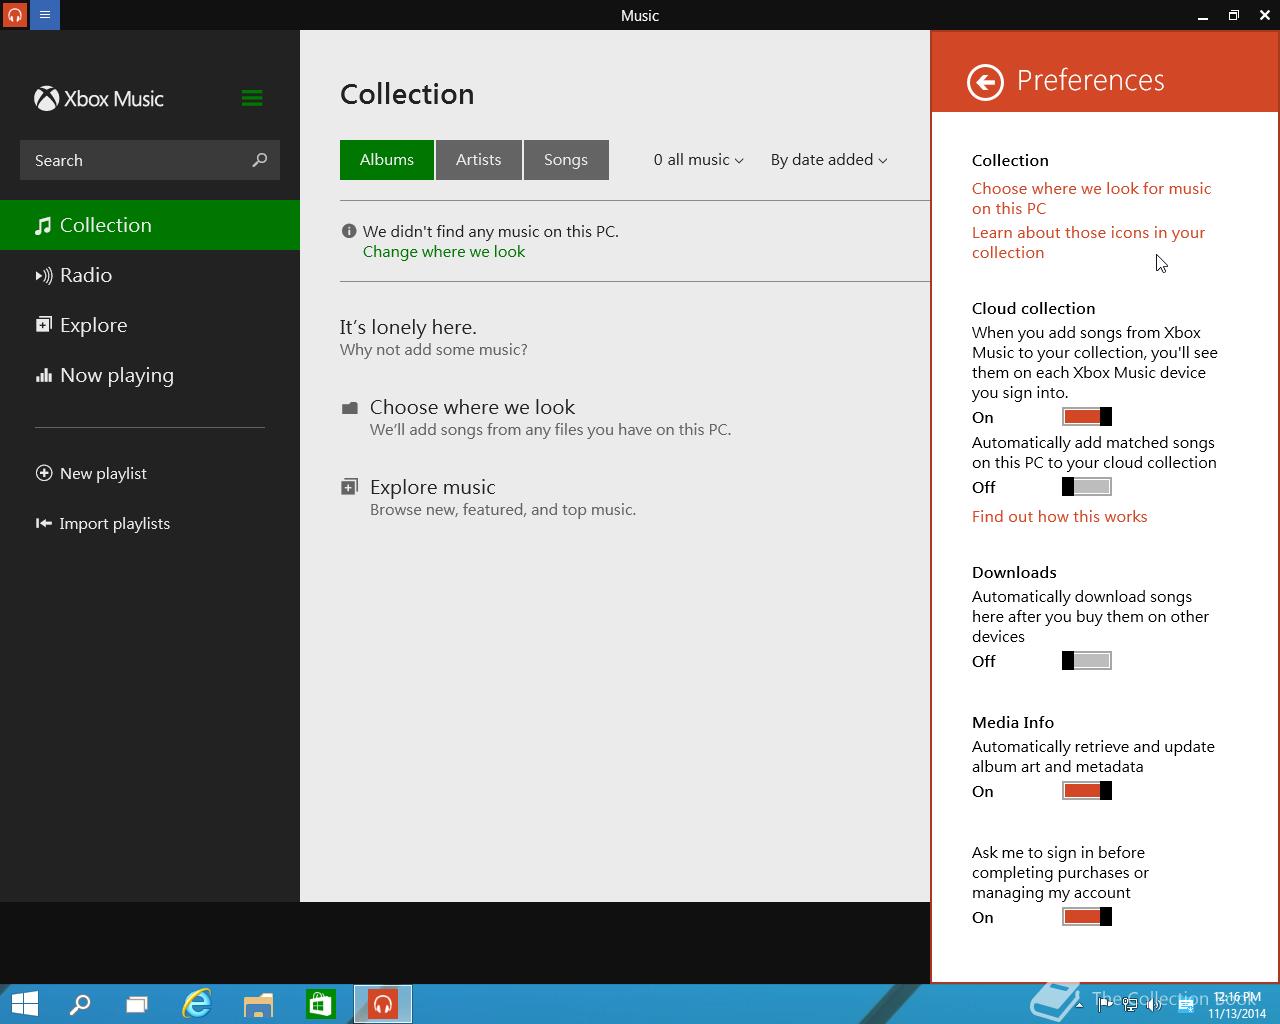The image size is (1280, 1024).
Task: Click the Radio signal icon
Action: [x=44, y=276]
